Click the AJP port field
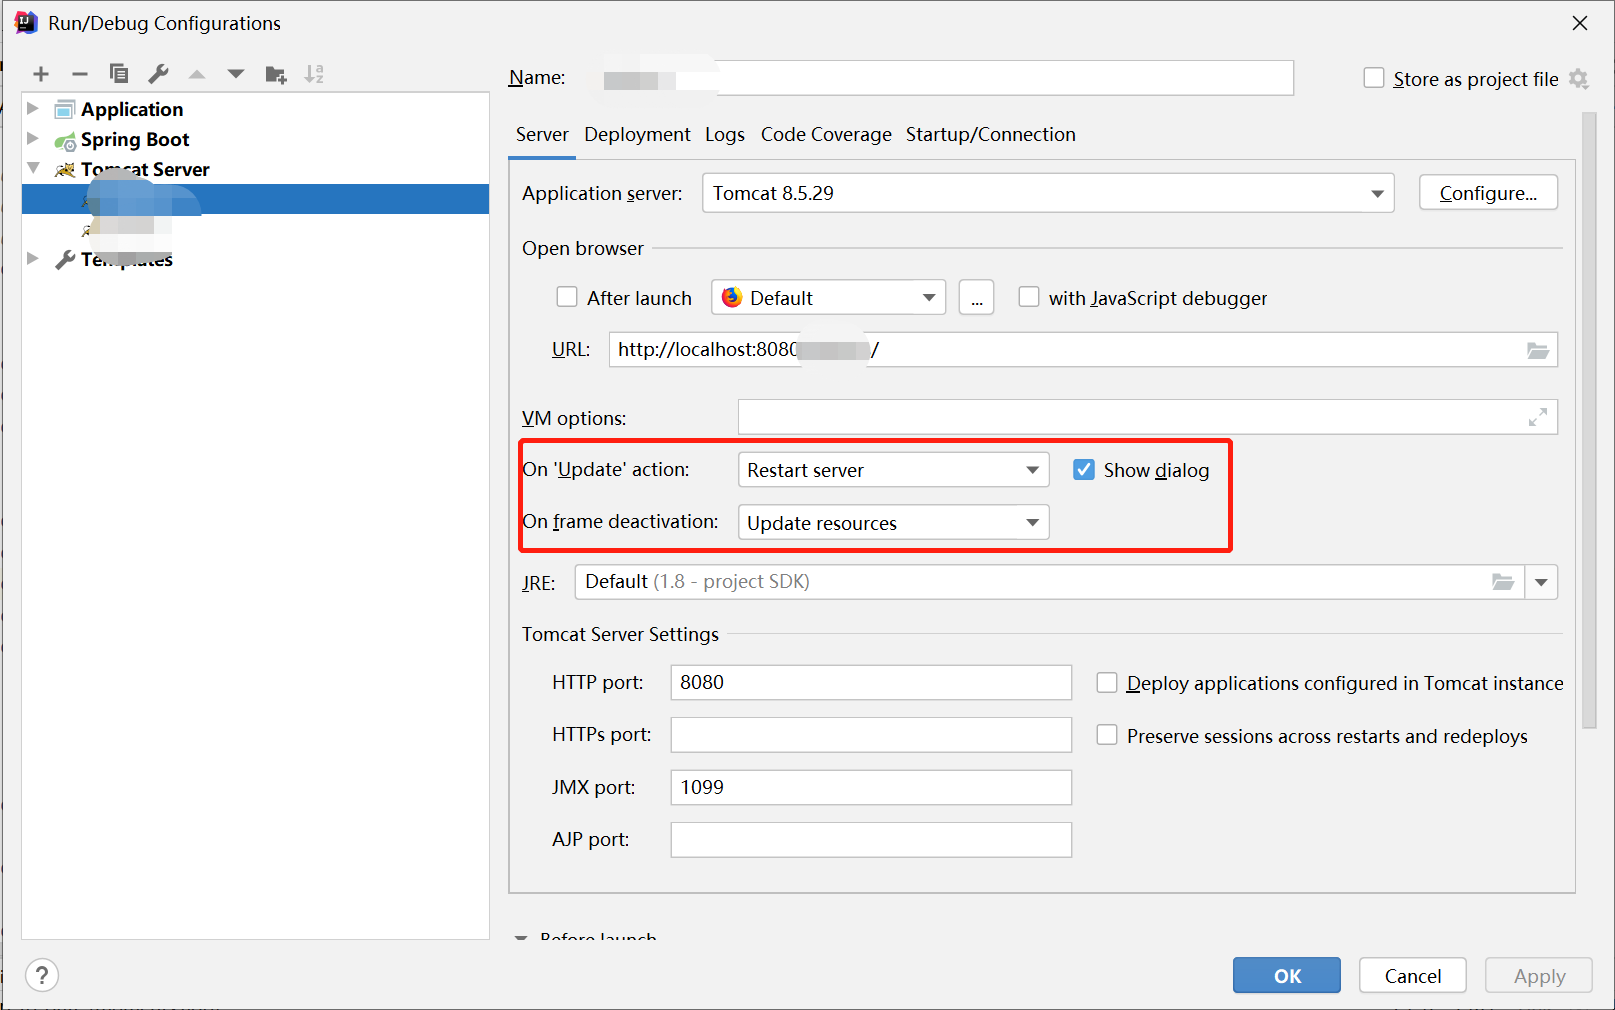 tap(871, 840)
